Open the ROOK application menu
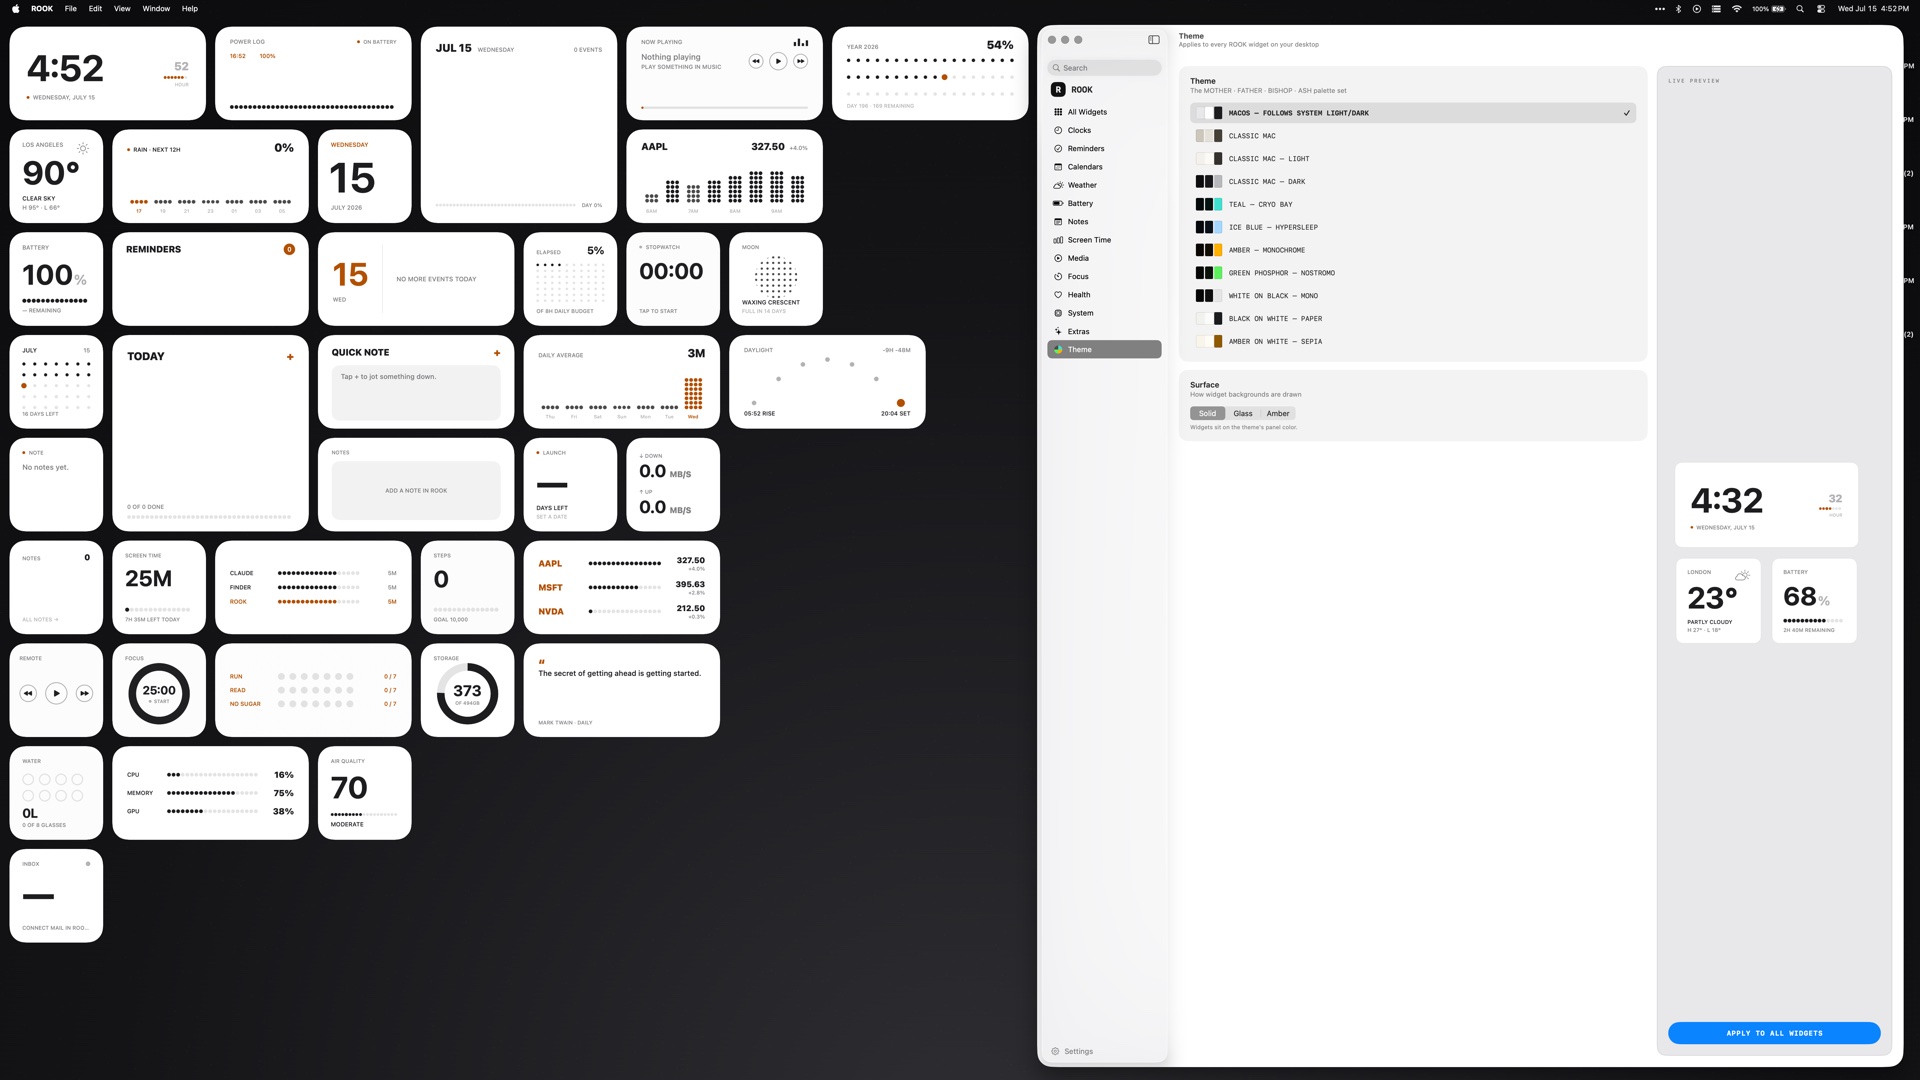Viewport: 1920px width, 1080px height. (42, 8)
